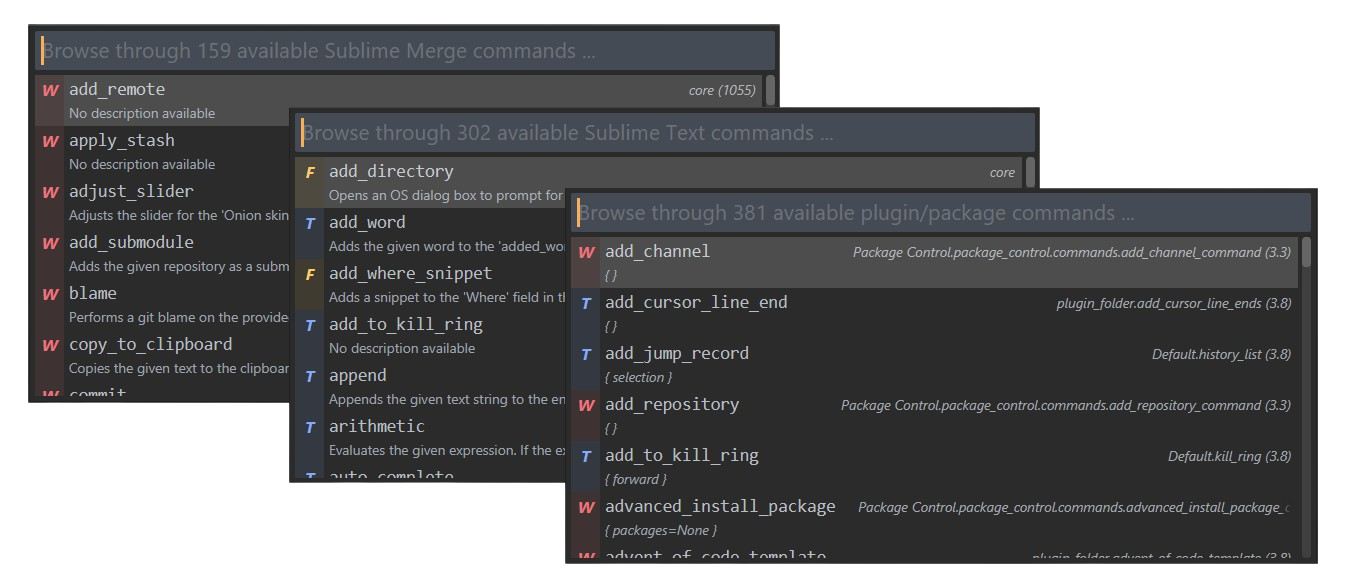
Task: Select the arithmetic command
Action: pyautogui.click(x=430, y=437)
